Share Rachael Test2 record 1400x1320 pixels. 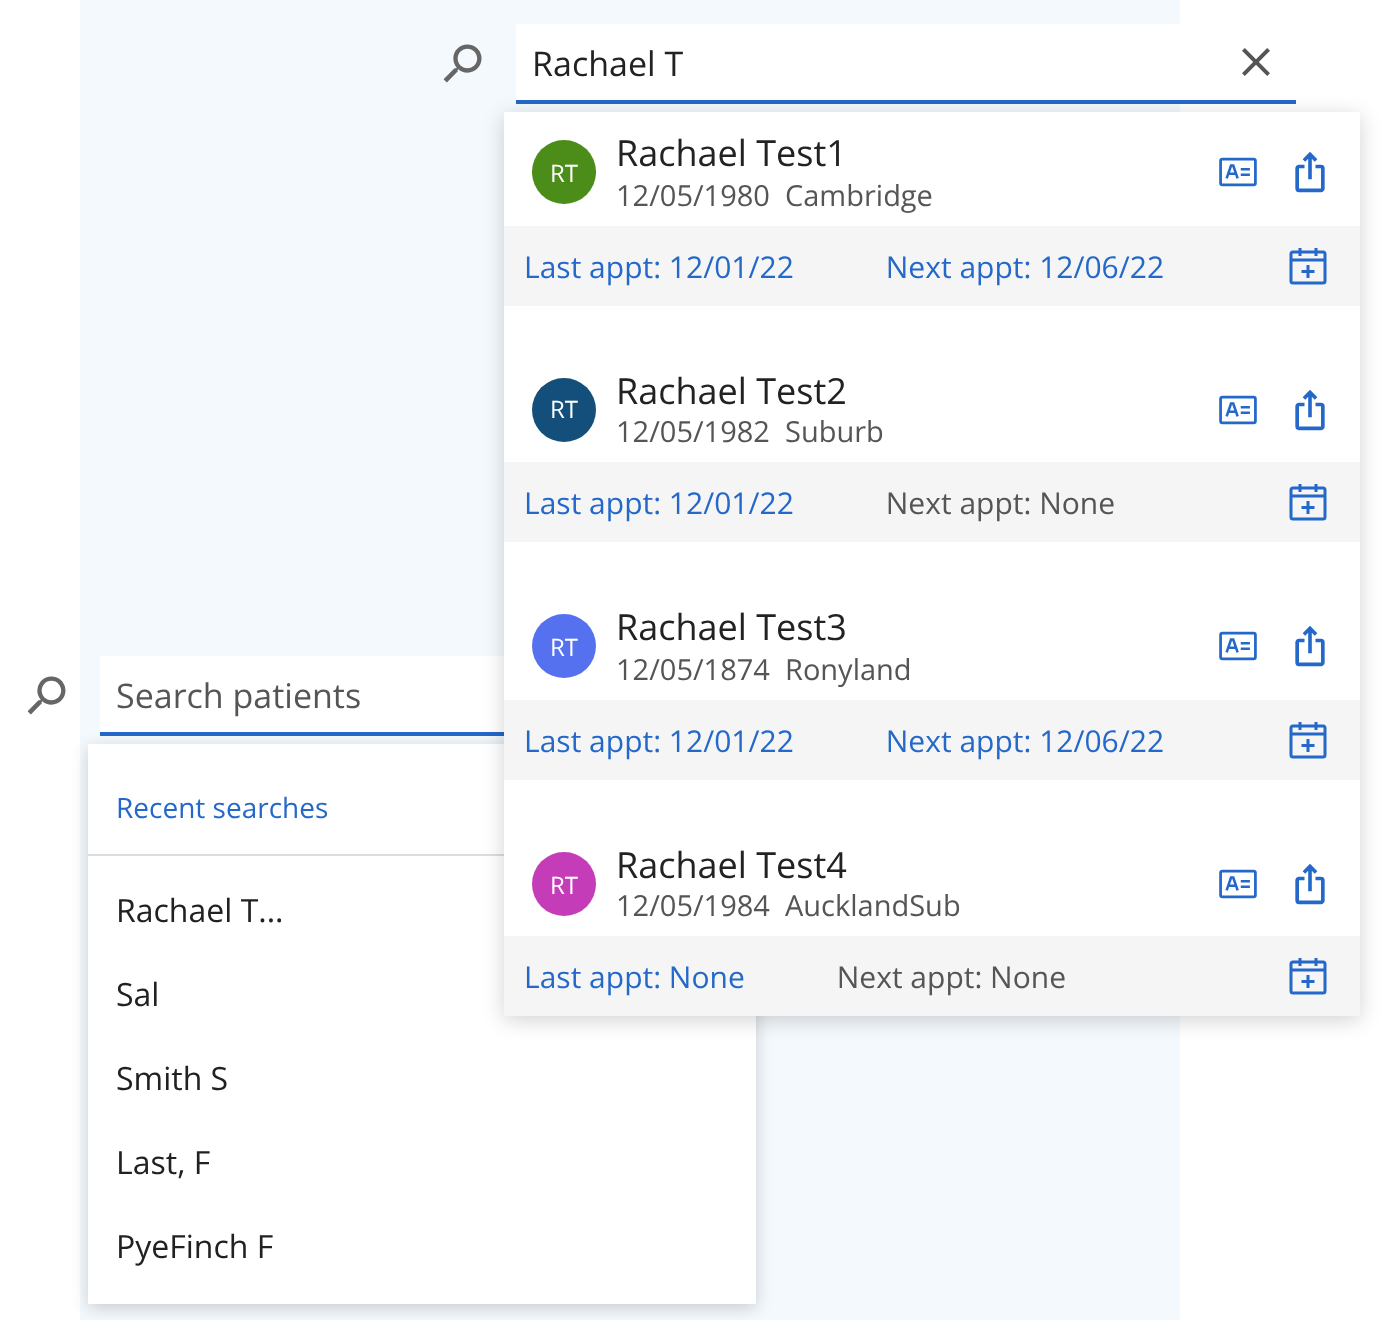(x=1310, y=410)
